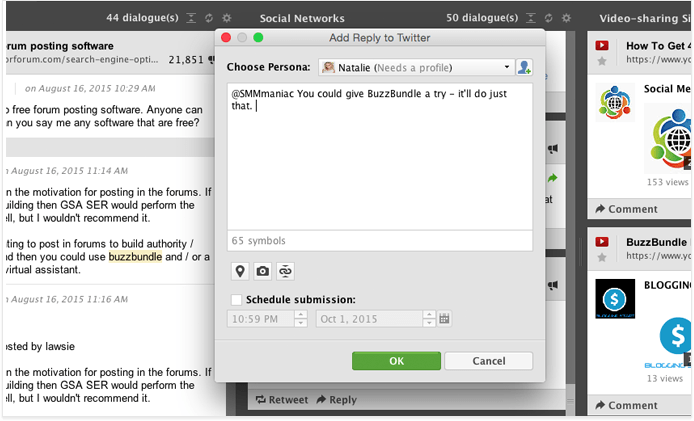
Task: Click Reply next to Retweet
Action: 336,400
